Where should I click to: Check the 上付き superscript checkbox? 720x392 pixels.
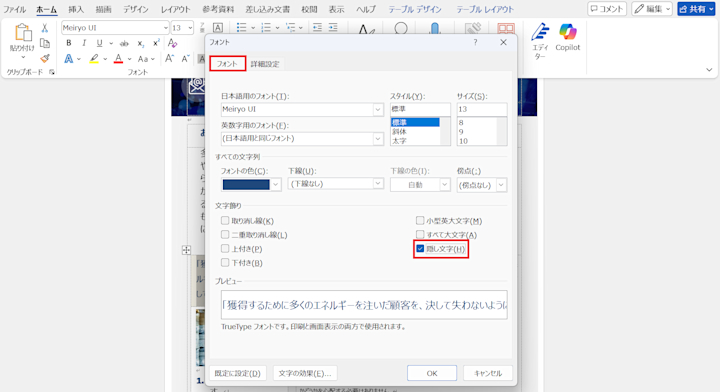225,249
